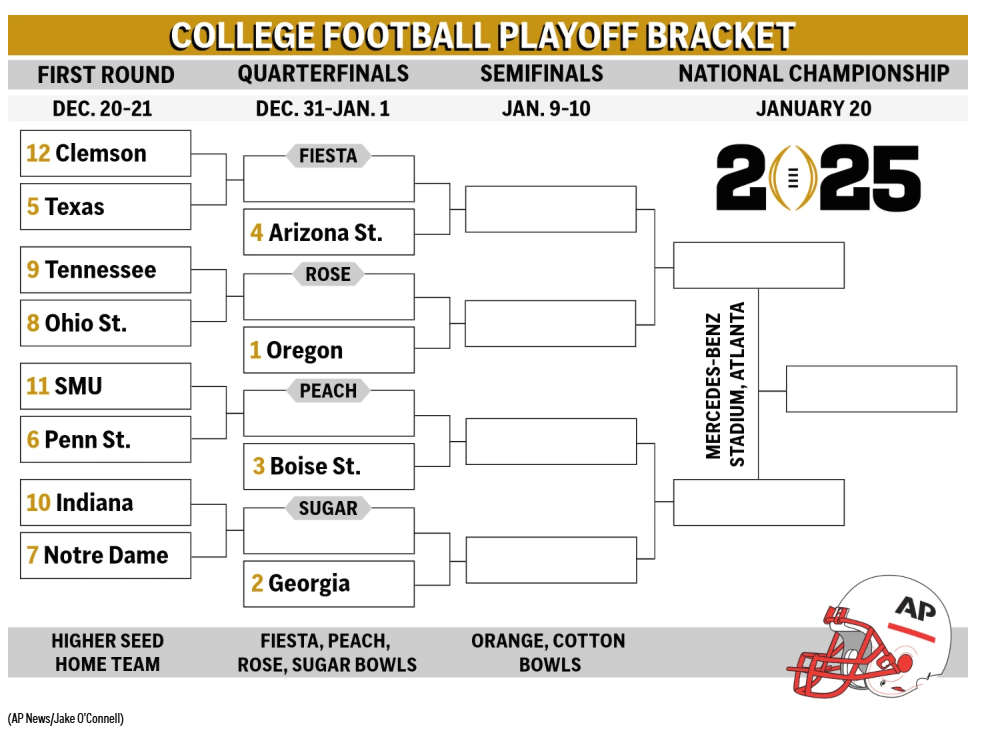Choose the 8 Ohio St. entry
985x736 pixels.
(x=106, y=323)
